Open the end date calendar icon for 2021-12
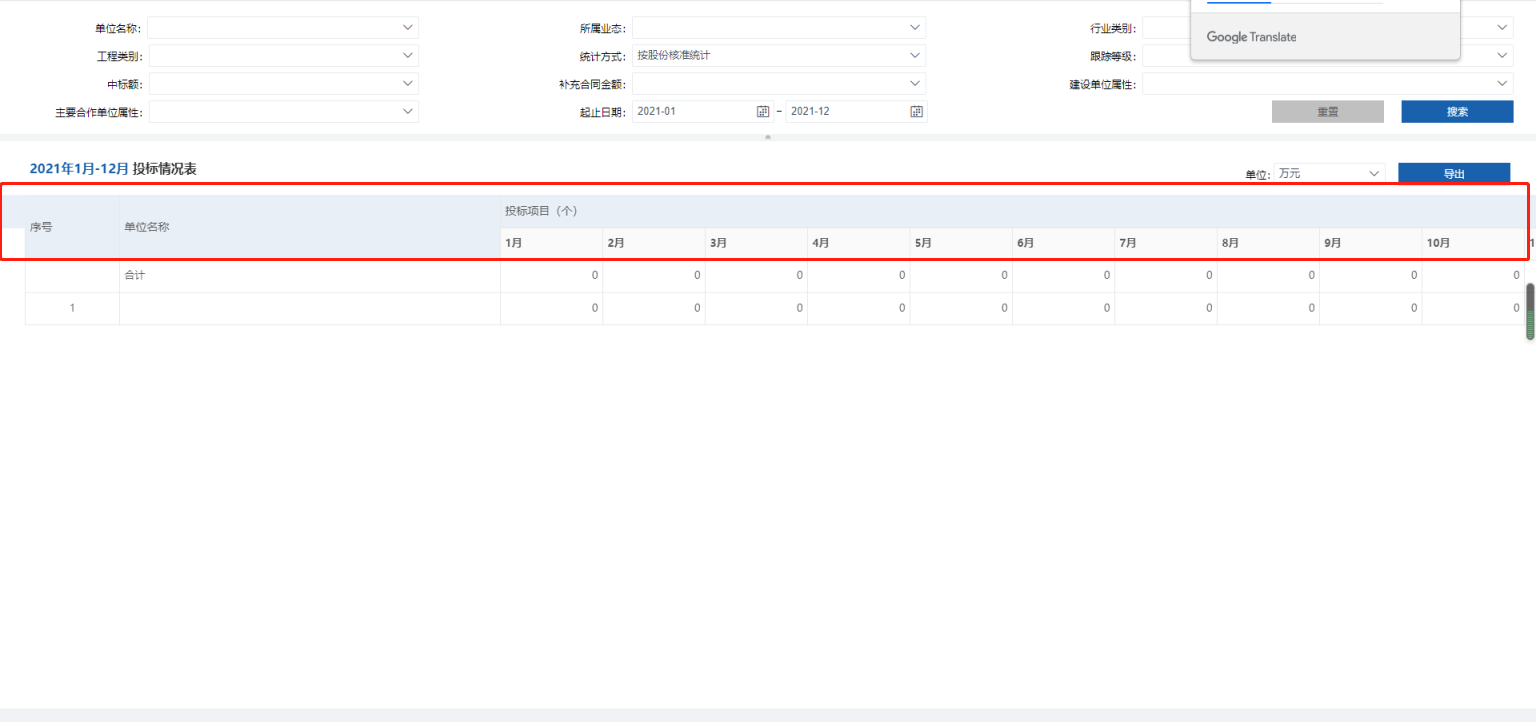Screen dimensions: 1536x722 click(x=916, y=112)
